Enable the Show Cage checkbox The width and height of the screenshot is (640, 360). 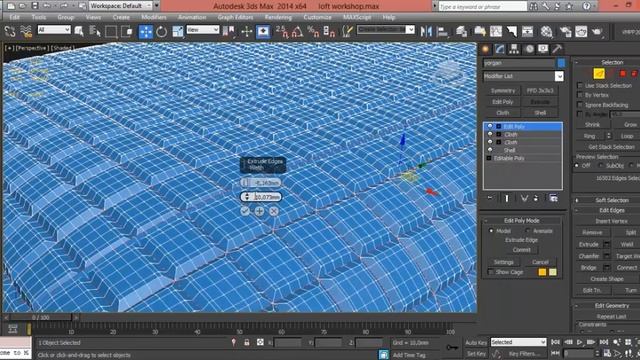(491, 272)
